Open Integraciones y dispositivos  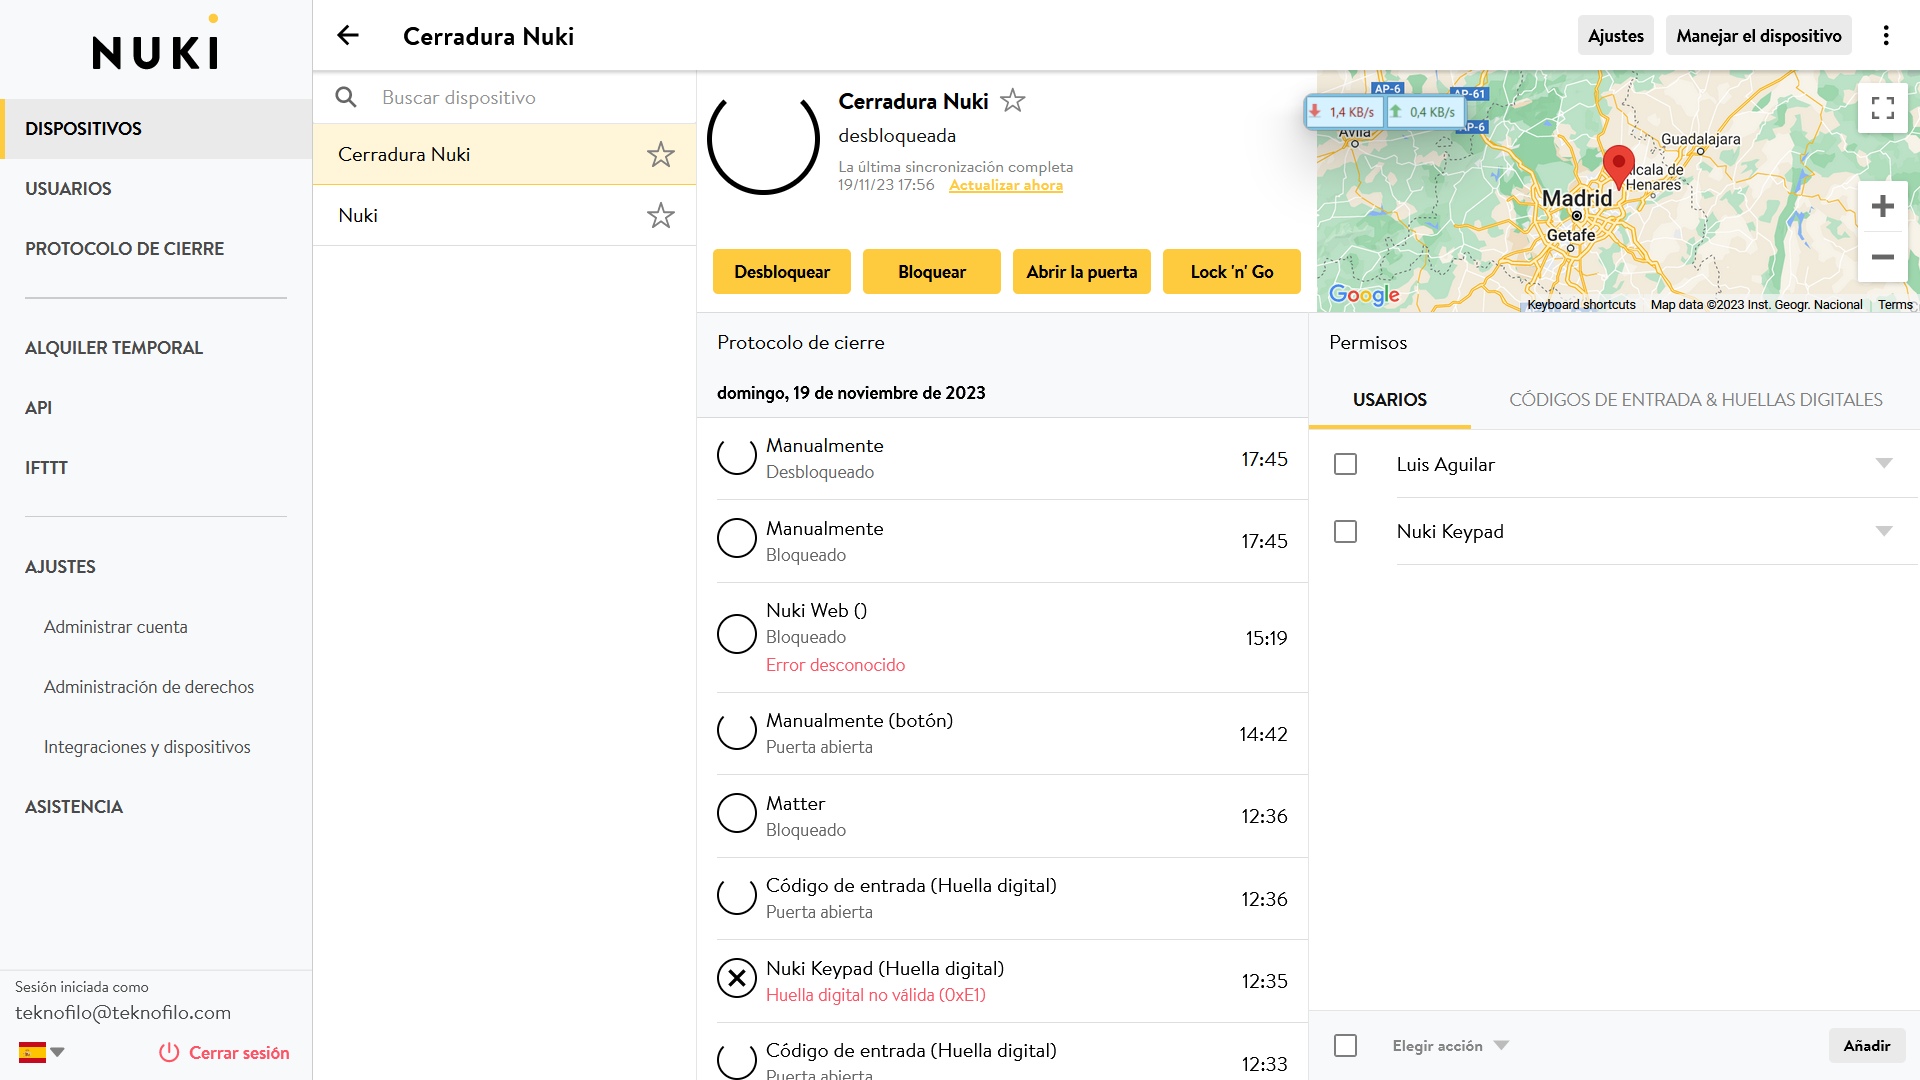(x=156, y=747)
